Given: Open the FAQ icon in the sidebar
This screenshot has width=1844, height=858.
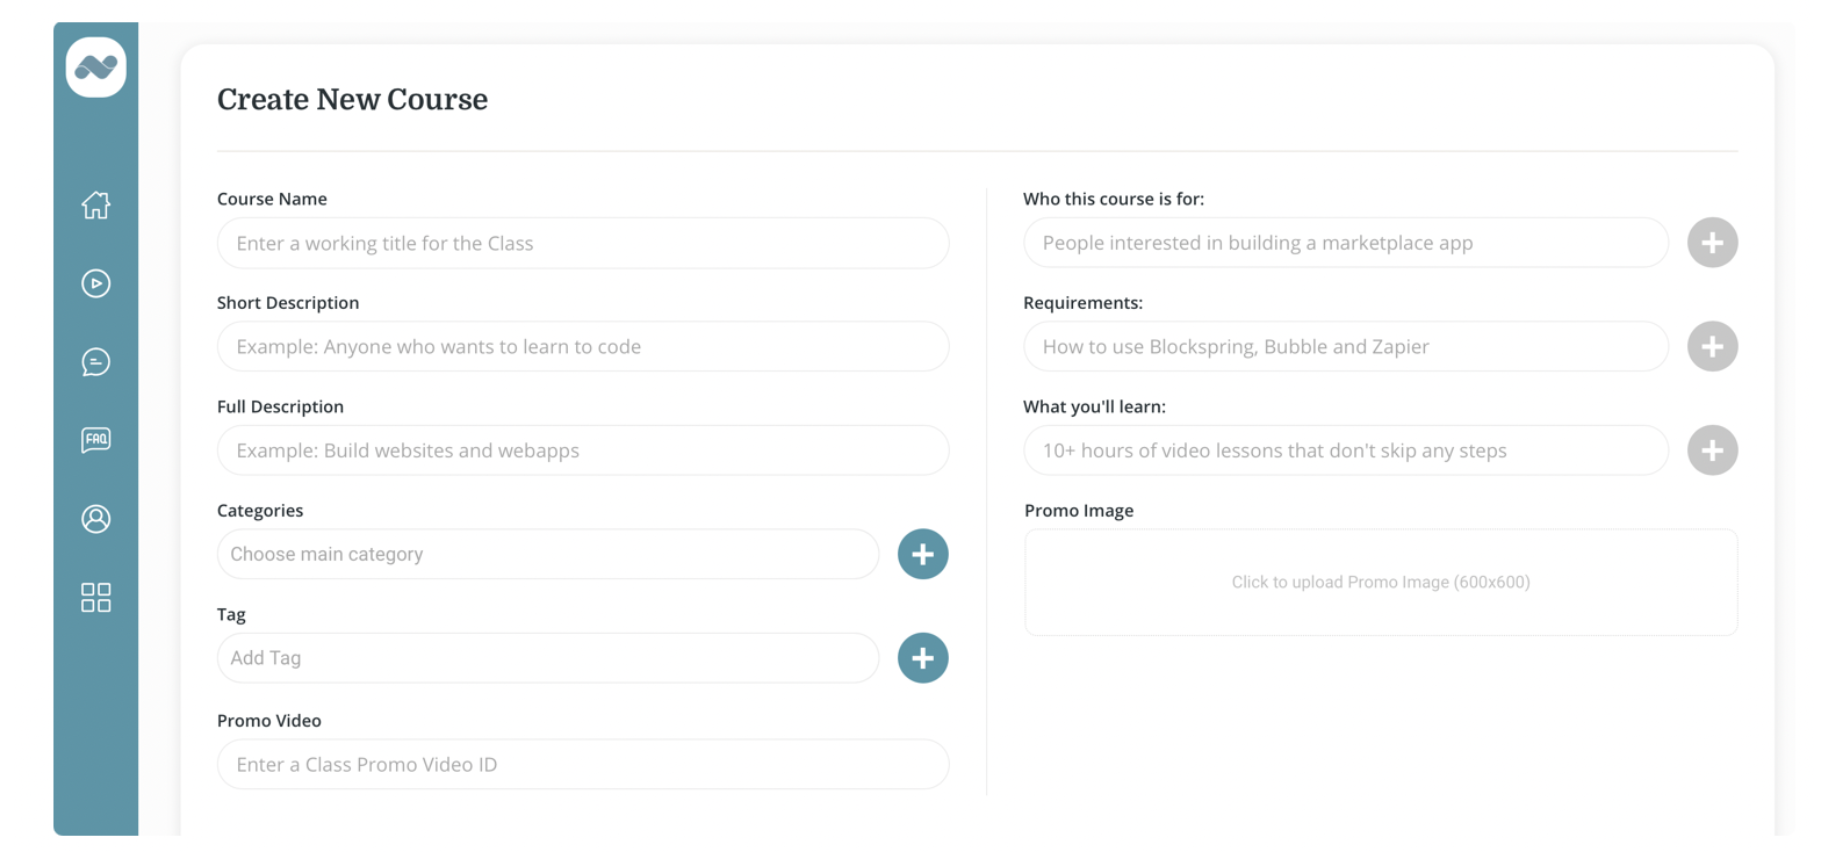Looking at the screenshot, I should click(x=96, y=440).
